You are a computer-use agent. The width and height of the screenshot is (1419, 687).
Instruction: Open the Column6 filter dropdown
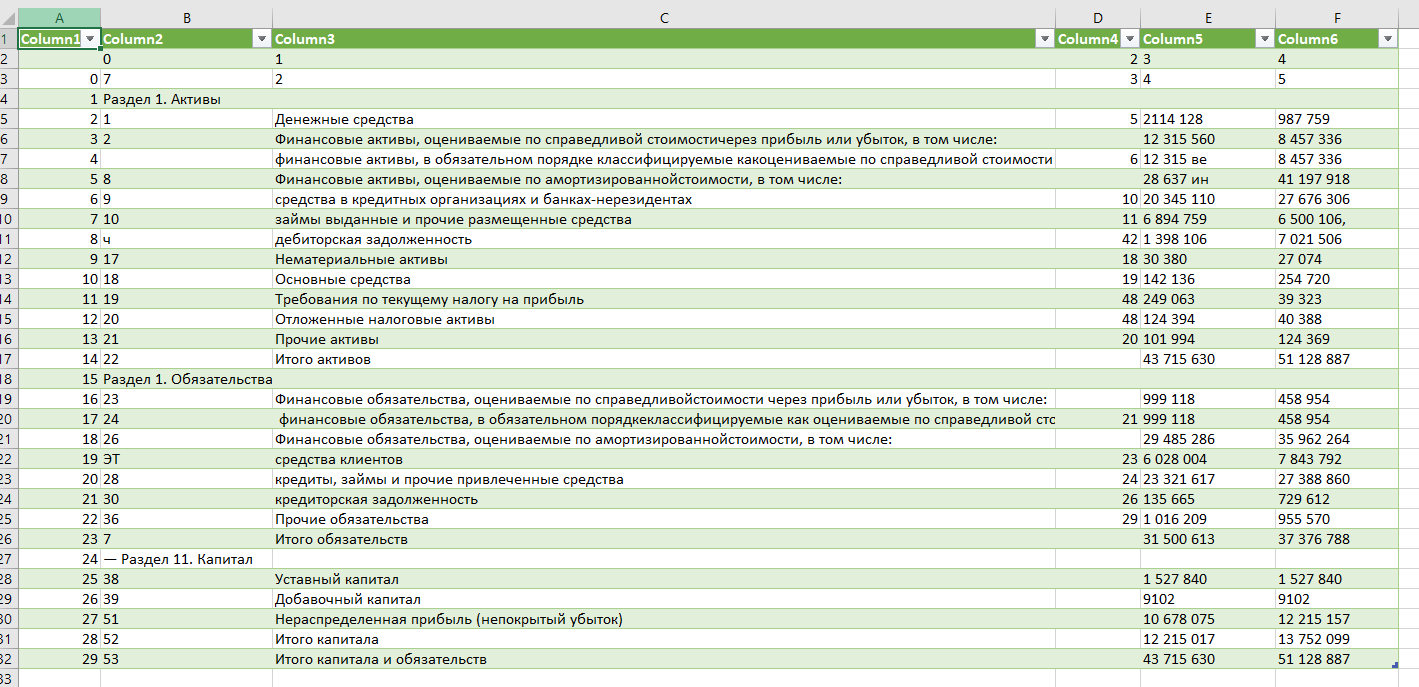coord(1387,39)
